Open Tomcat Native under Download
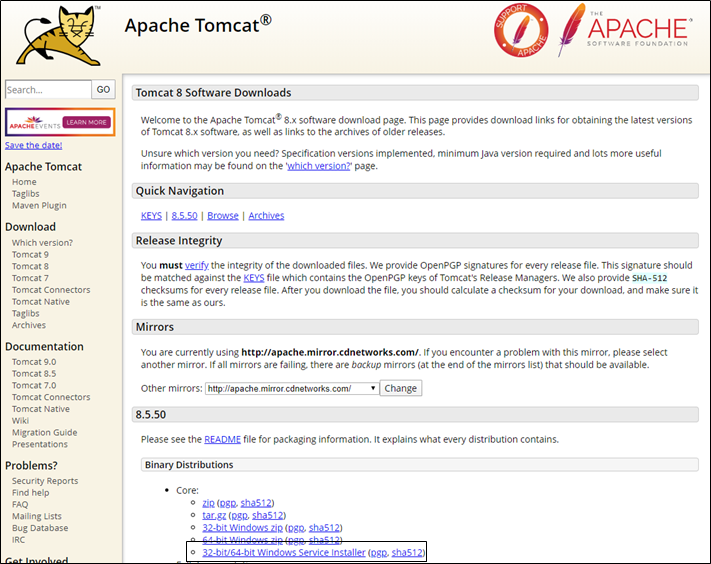 click(x=41, y=301)
